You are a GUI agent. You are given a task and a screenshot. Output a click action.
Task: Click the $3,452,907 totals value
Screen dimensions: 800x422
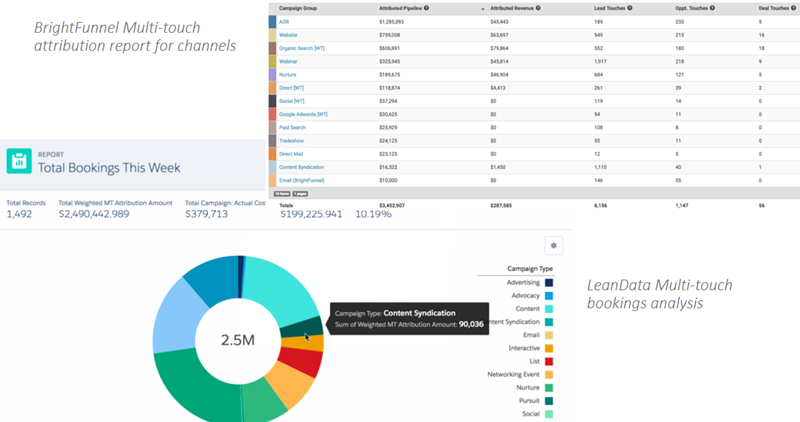(392, 206)
